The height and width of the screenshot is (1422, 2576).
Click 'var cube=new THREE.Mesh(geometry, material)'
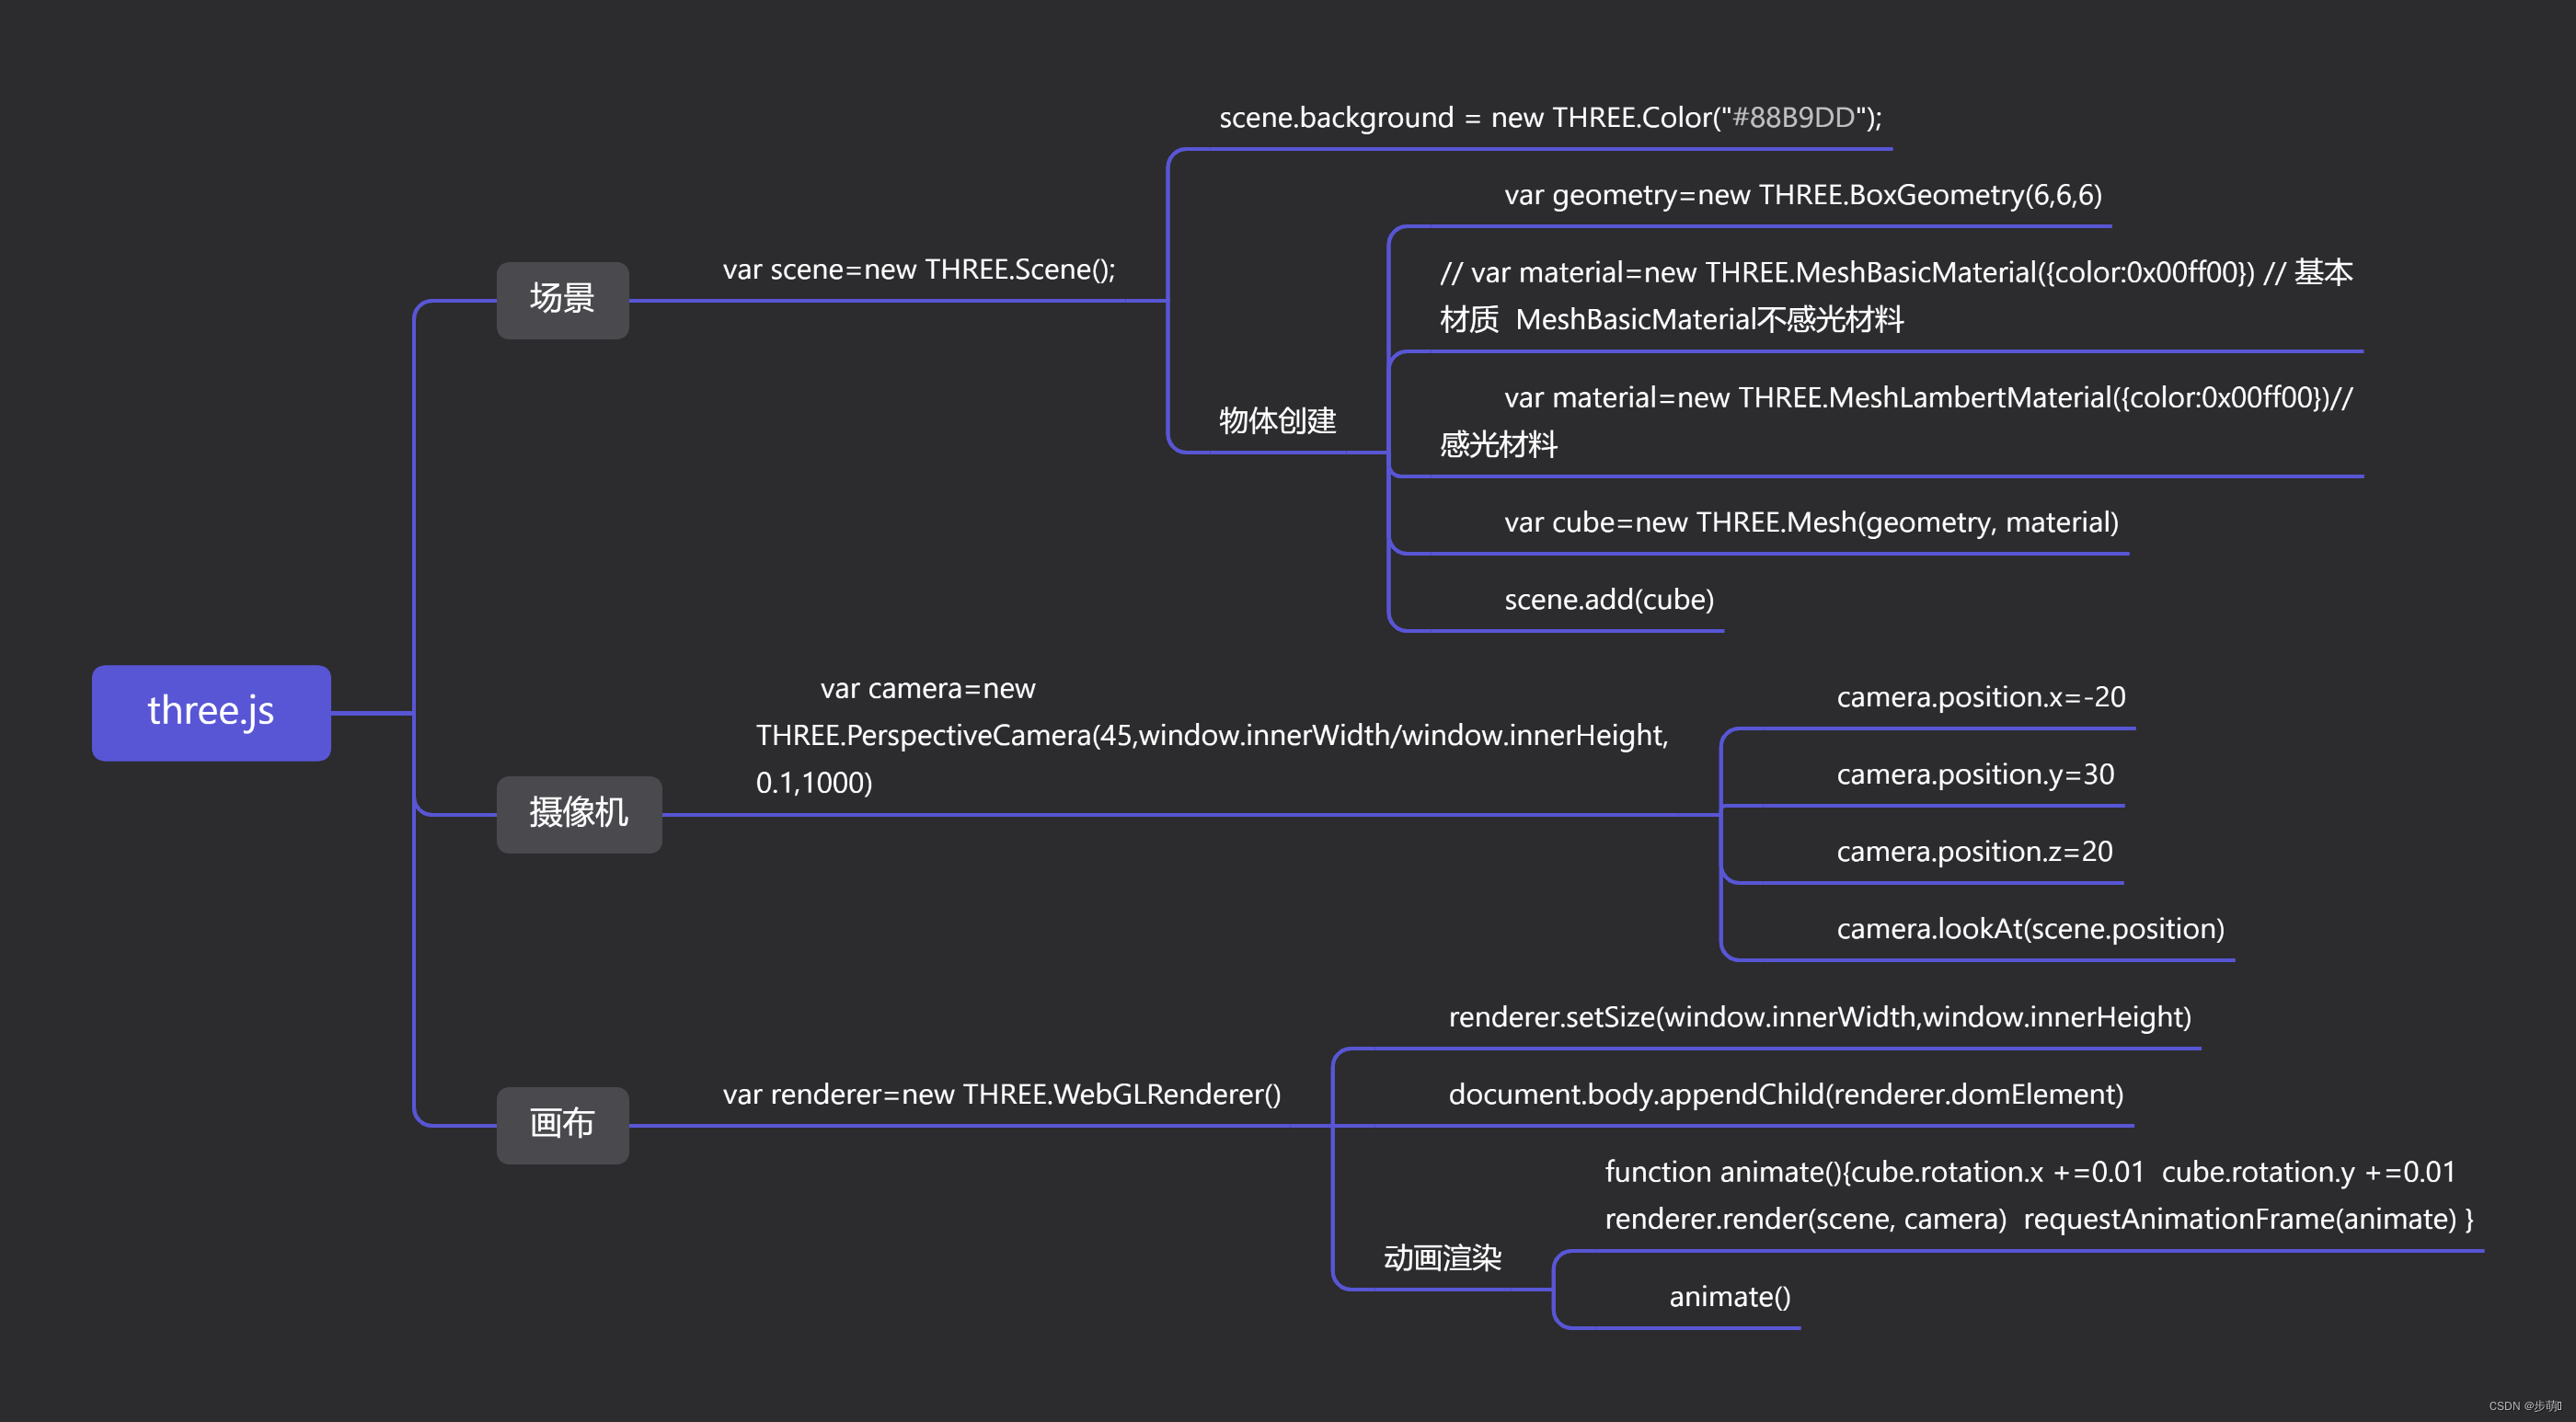point(1811,522)
